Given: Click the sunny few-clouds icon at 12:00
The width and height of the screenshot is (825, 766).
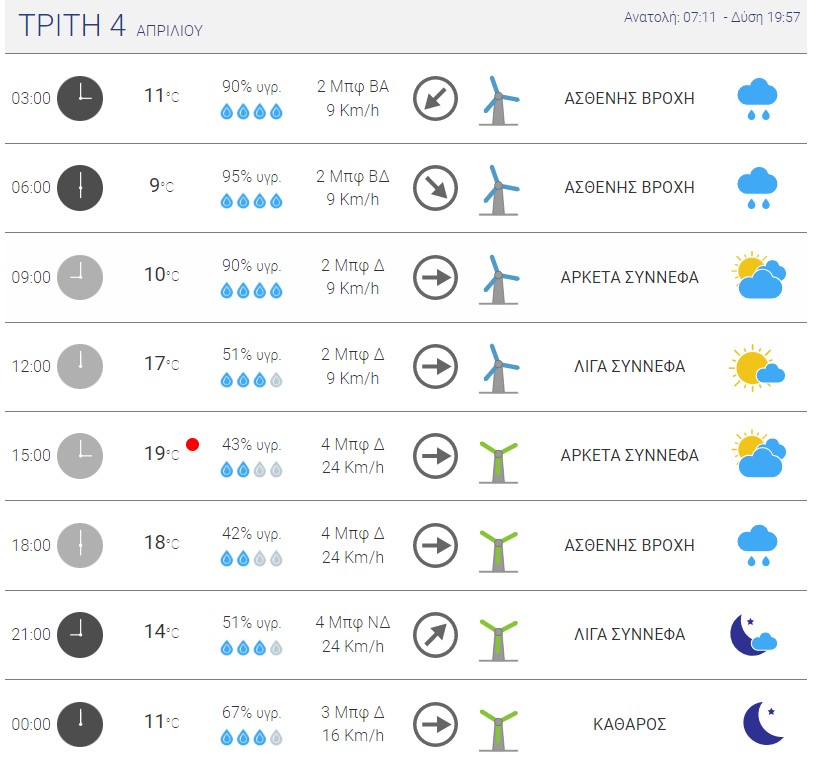Looking at the screenshot, I should coord(757,368).
